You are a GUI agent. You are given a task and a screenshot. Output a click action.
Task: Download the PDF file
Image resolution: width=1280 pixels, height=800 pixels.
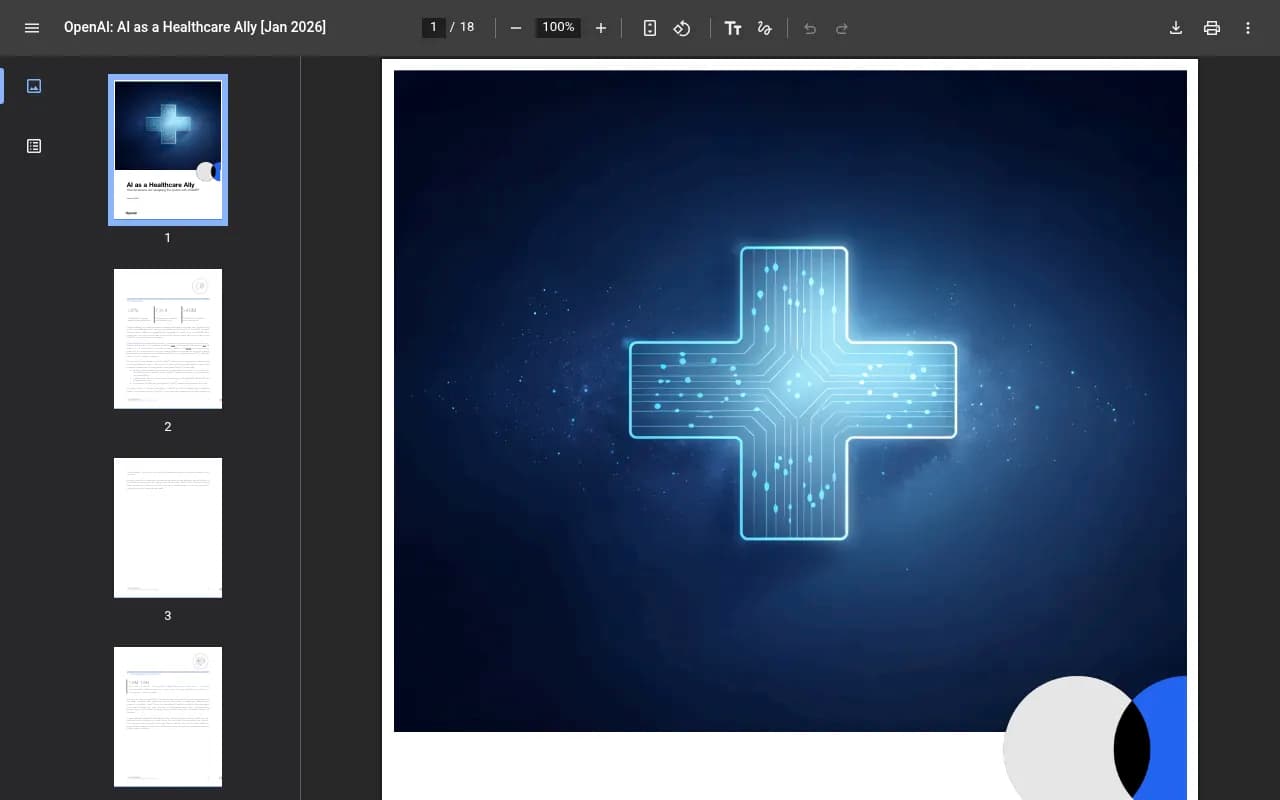tap(1176, 28)
